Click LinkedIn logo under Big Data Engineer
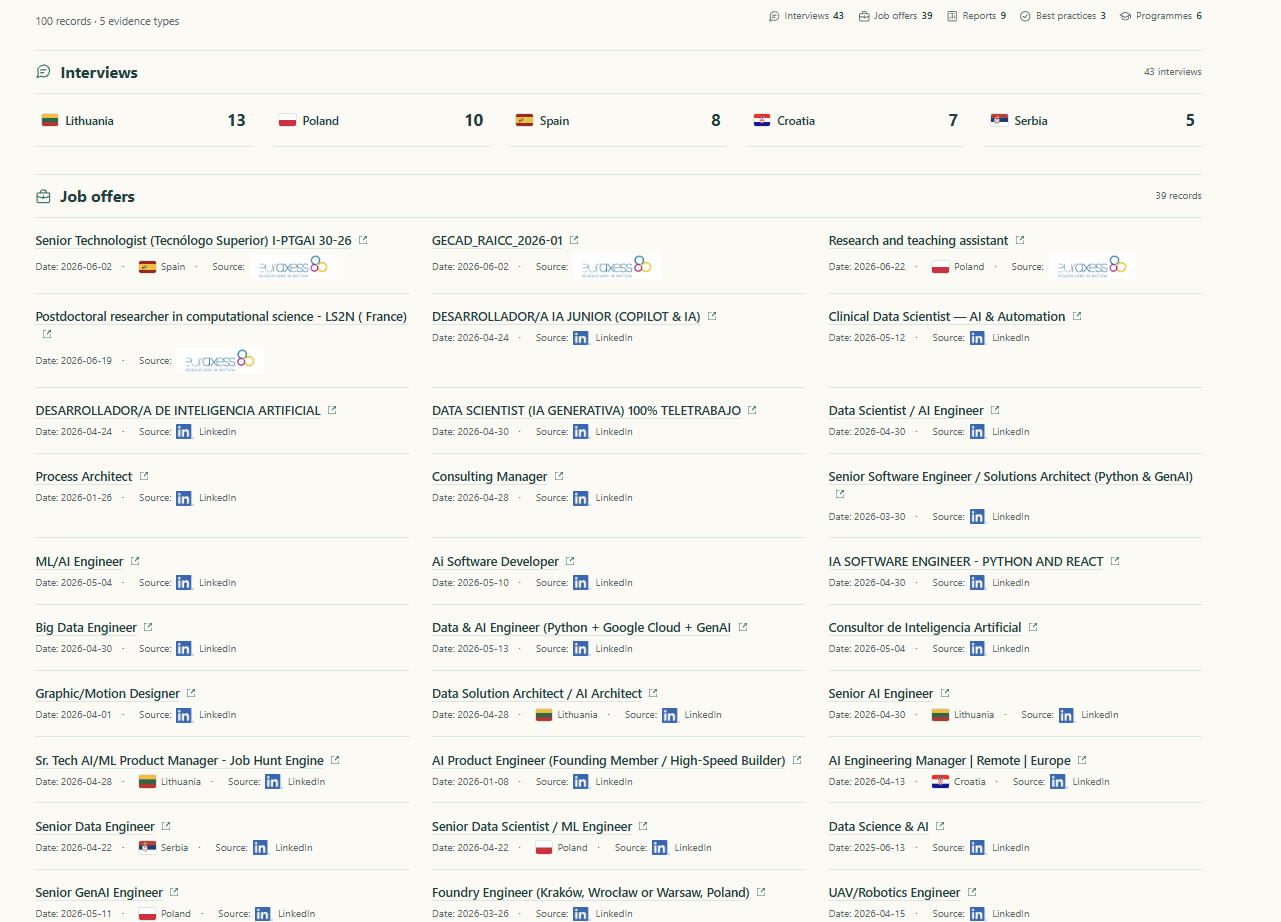1281x922 pixels. [x=184, y=649]
